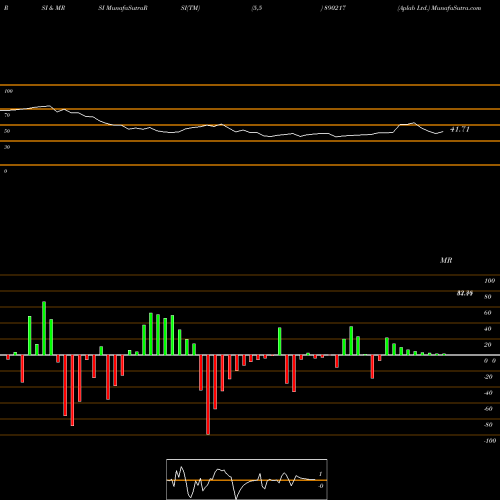Click the 50 label on RSI axis
The width and height of the screenshot is (500, 500).
coord(7,131)
